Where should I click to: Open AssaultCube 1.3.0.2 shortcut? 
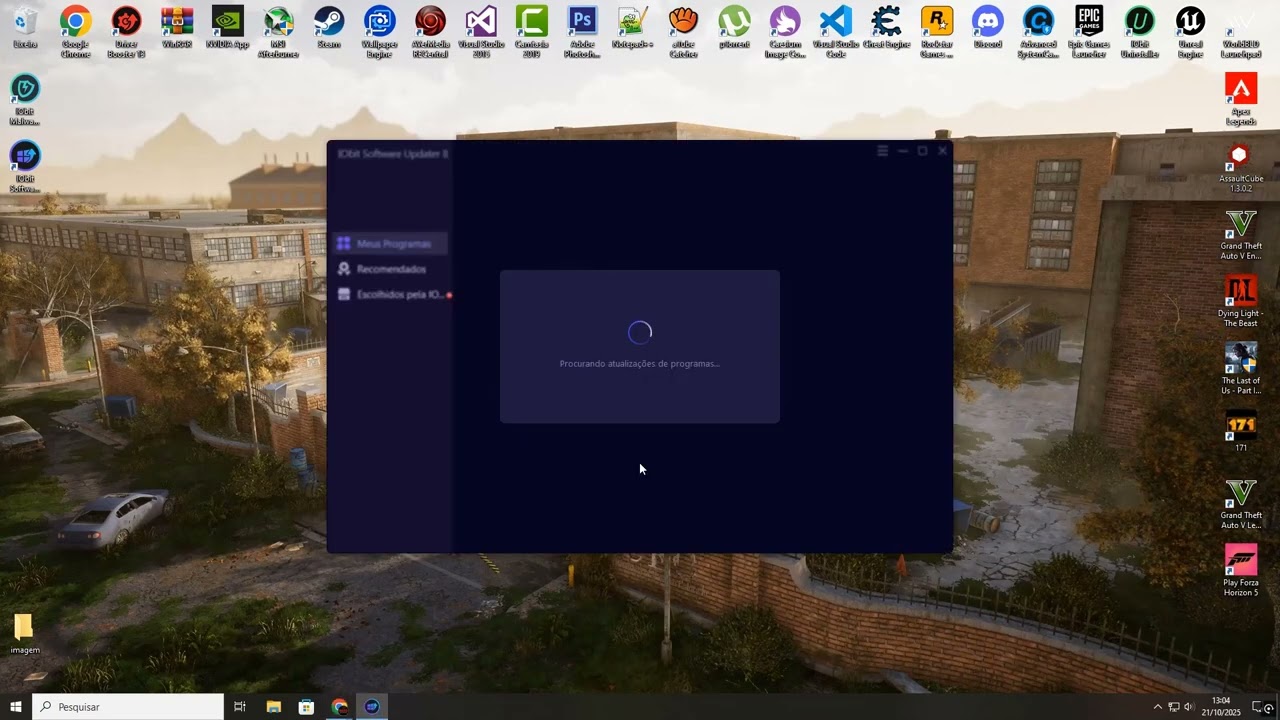(1241, 167)
